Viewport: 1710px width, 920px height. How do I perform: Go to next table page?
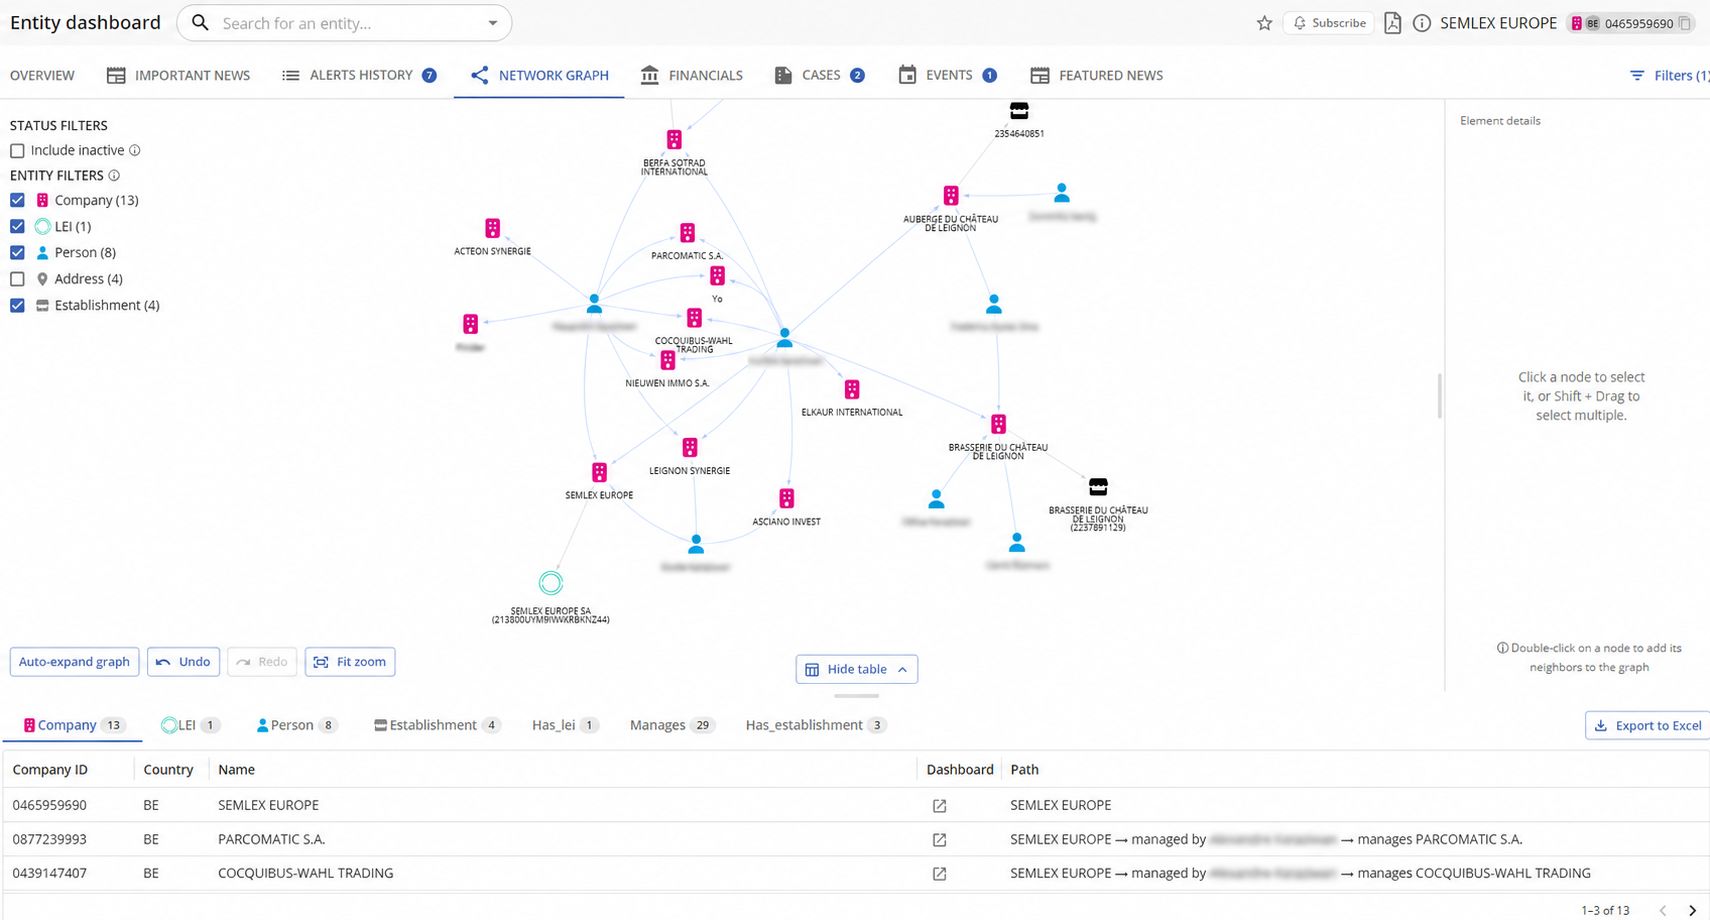tap(1692, 910)
